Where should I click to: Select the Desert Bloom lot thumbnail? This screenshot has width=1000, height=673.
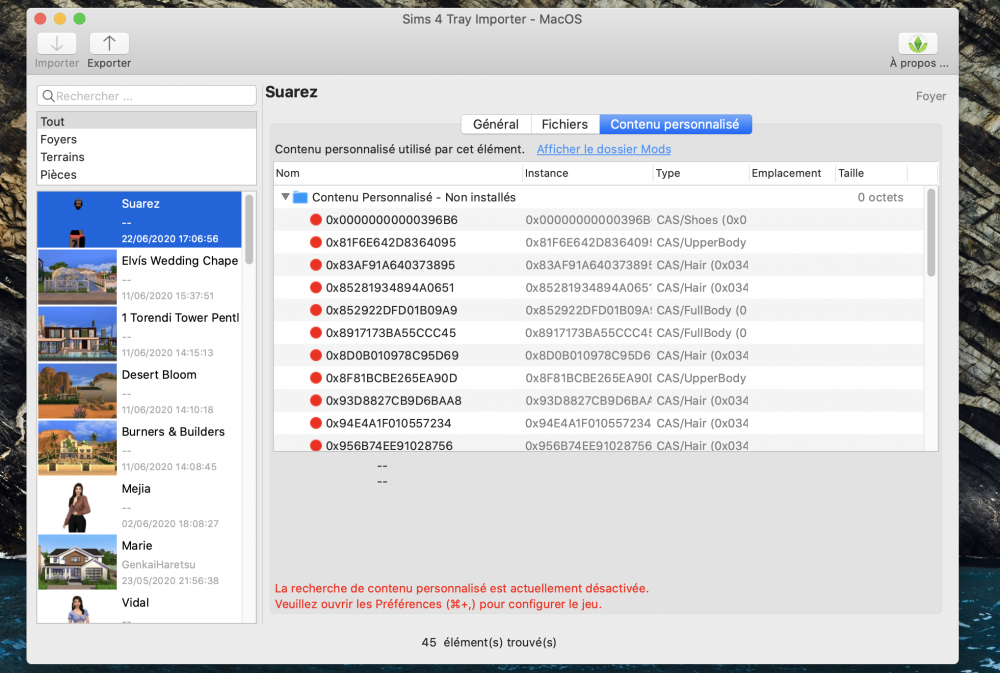coord(77,390)
